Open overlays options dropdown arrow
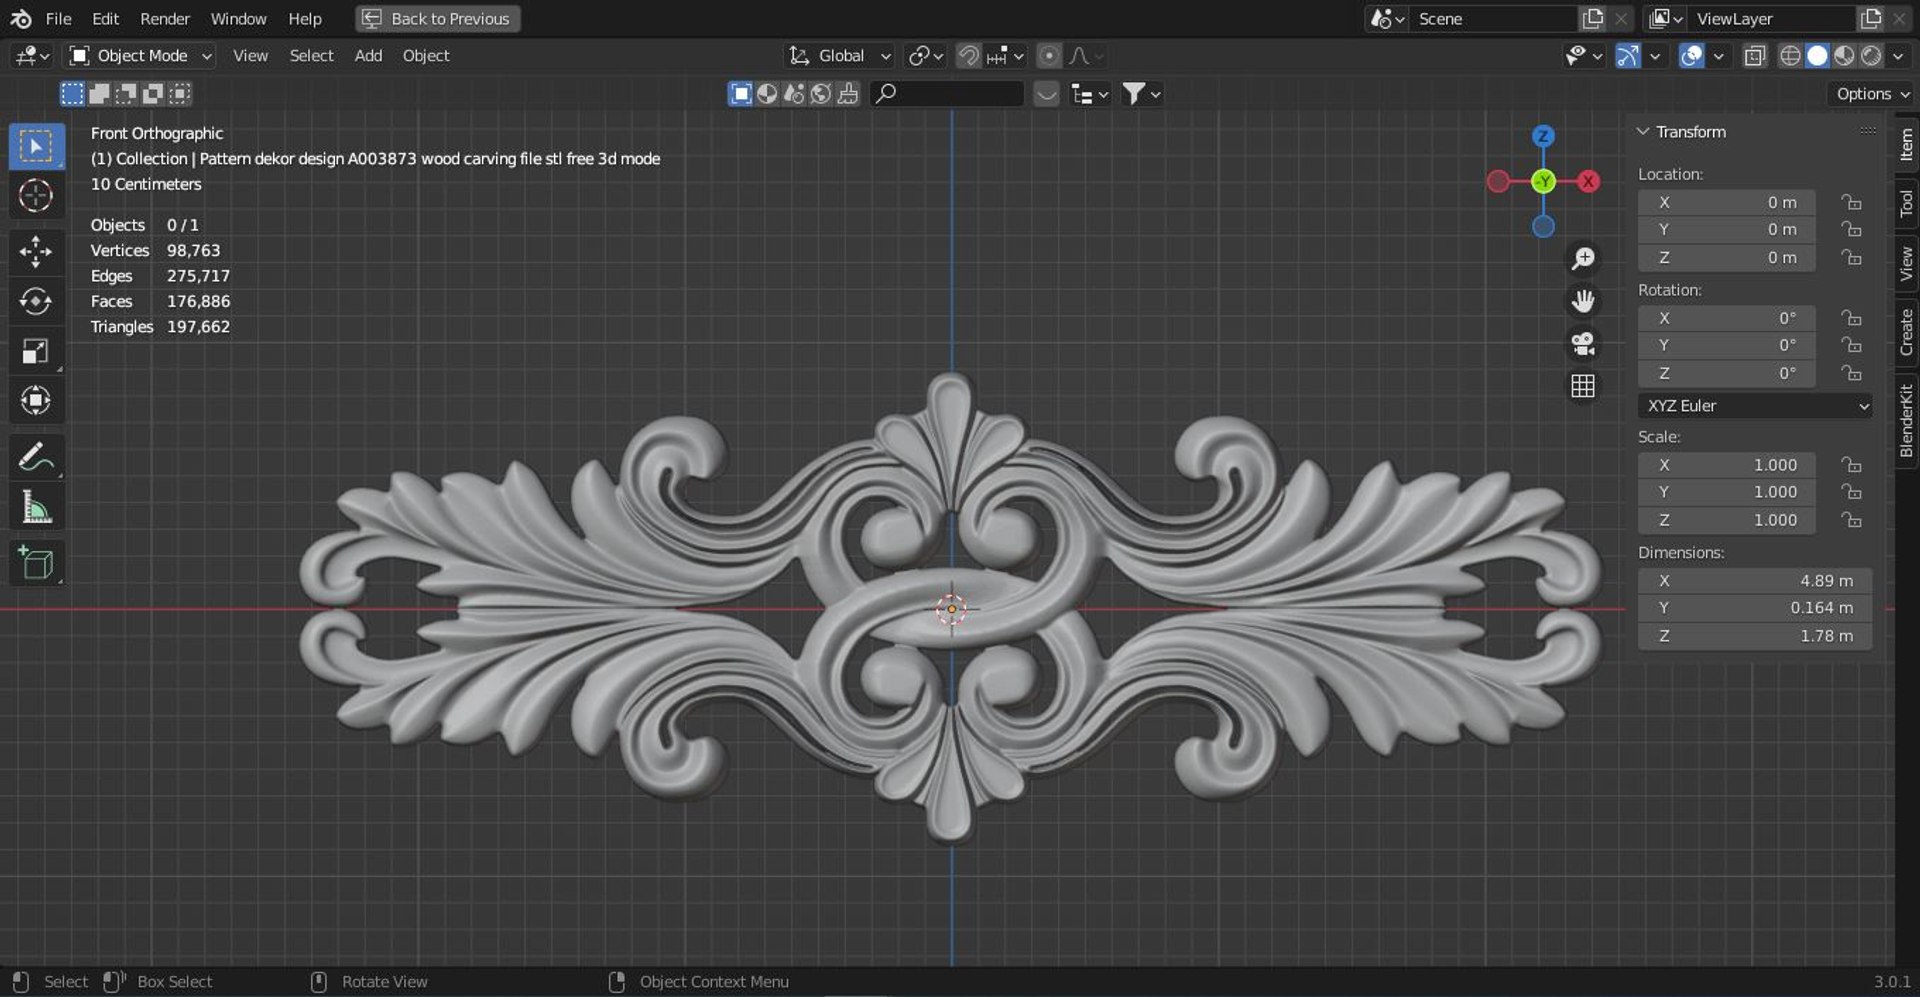 click(x=1718, y=56)
